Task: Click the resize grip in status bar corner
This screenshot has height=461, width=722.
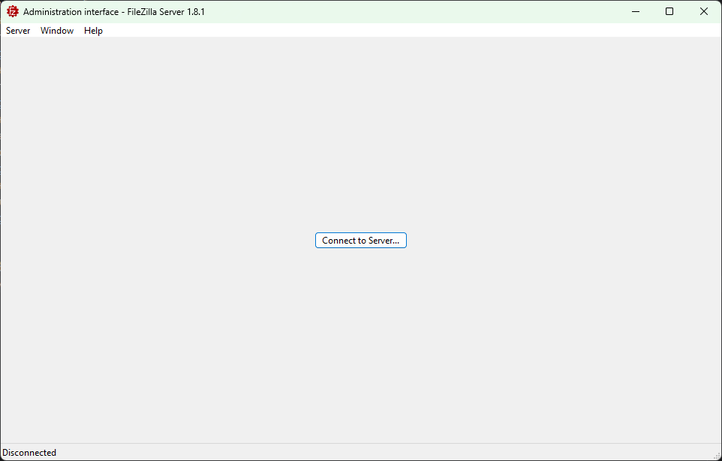Action: (x=716, y=455)
